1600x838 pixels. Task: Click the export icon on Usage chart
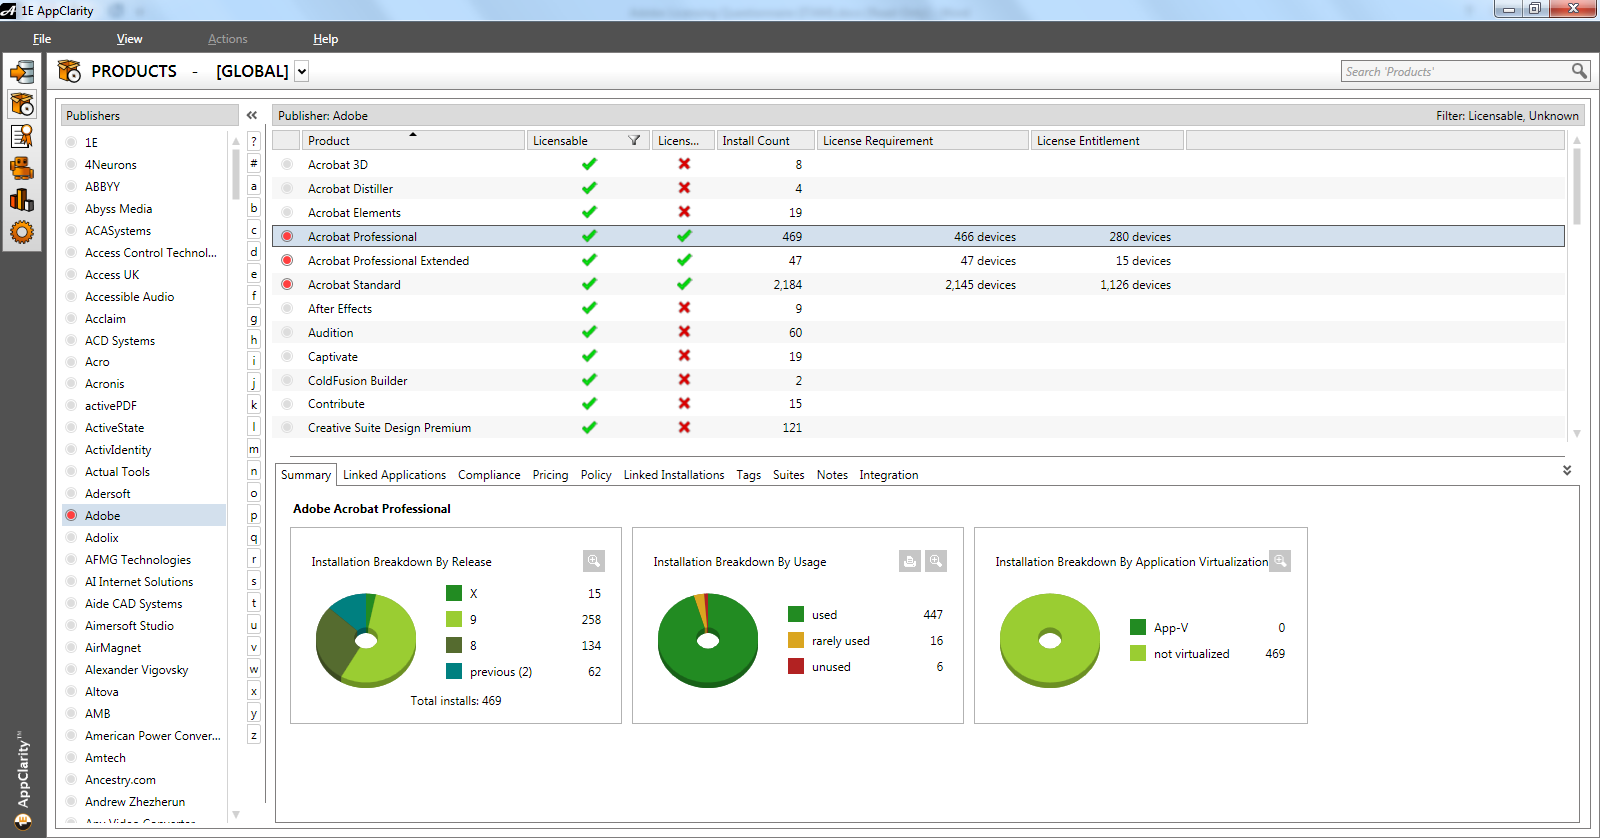[x=909, y=561]
